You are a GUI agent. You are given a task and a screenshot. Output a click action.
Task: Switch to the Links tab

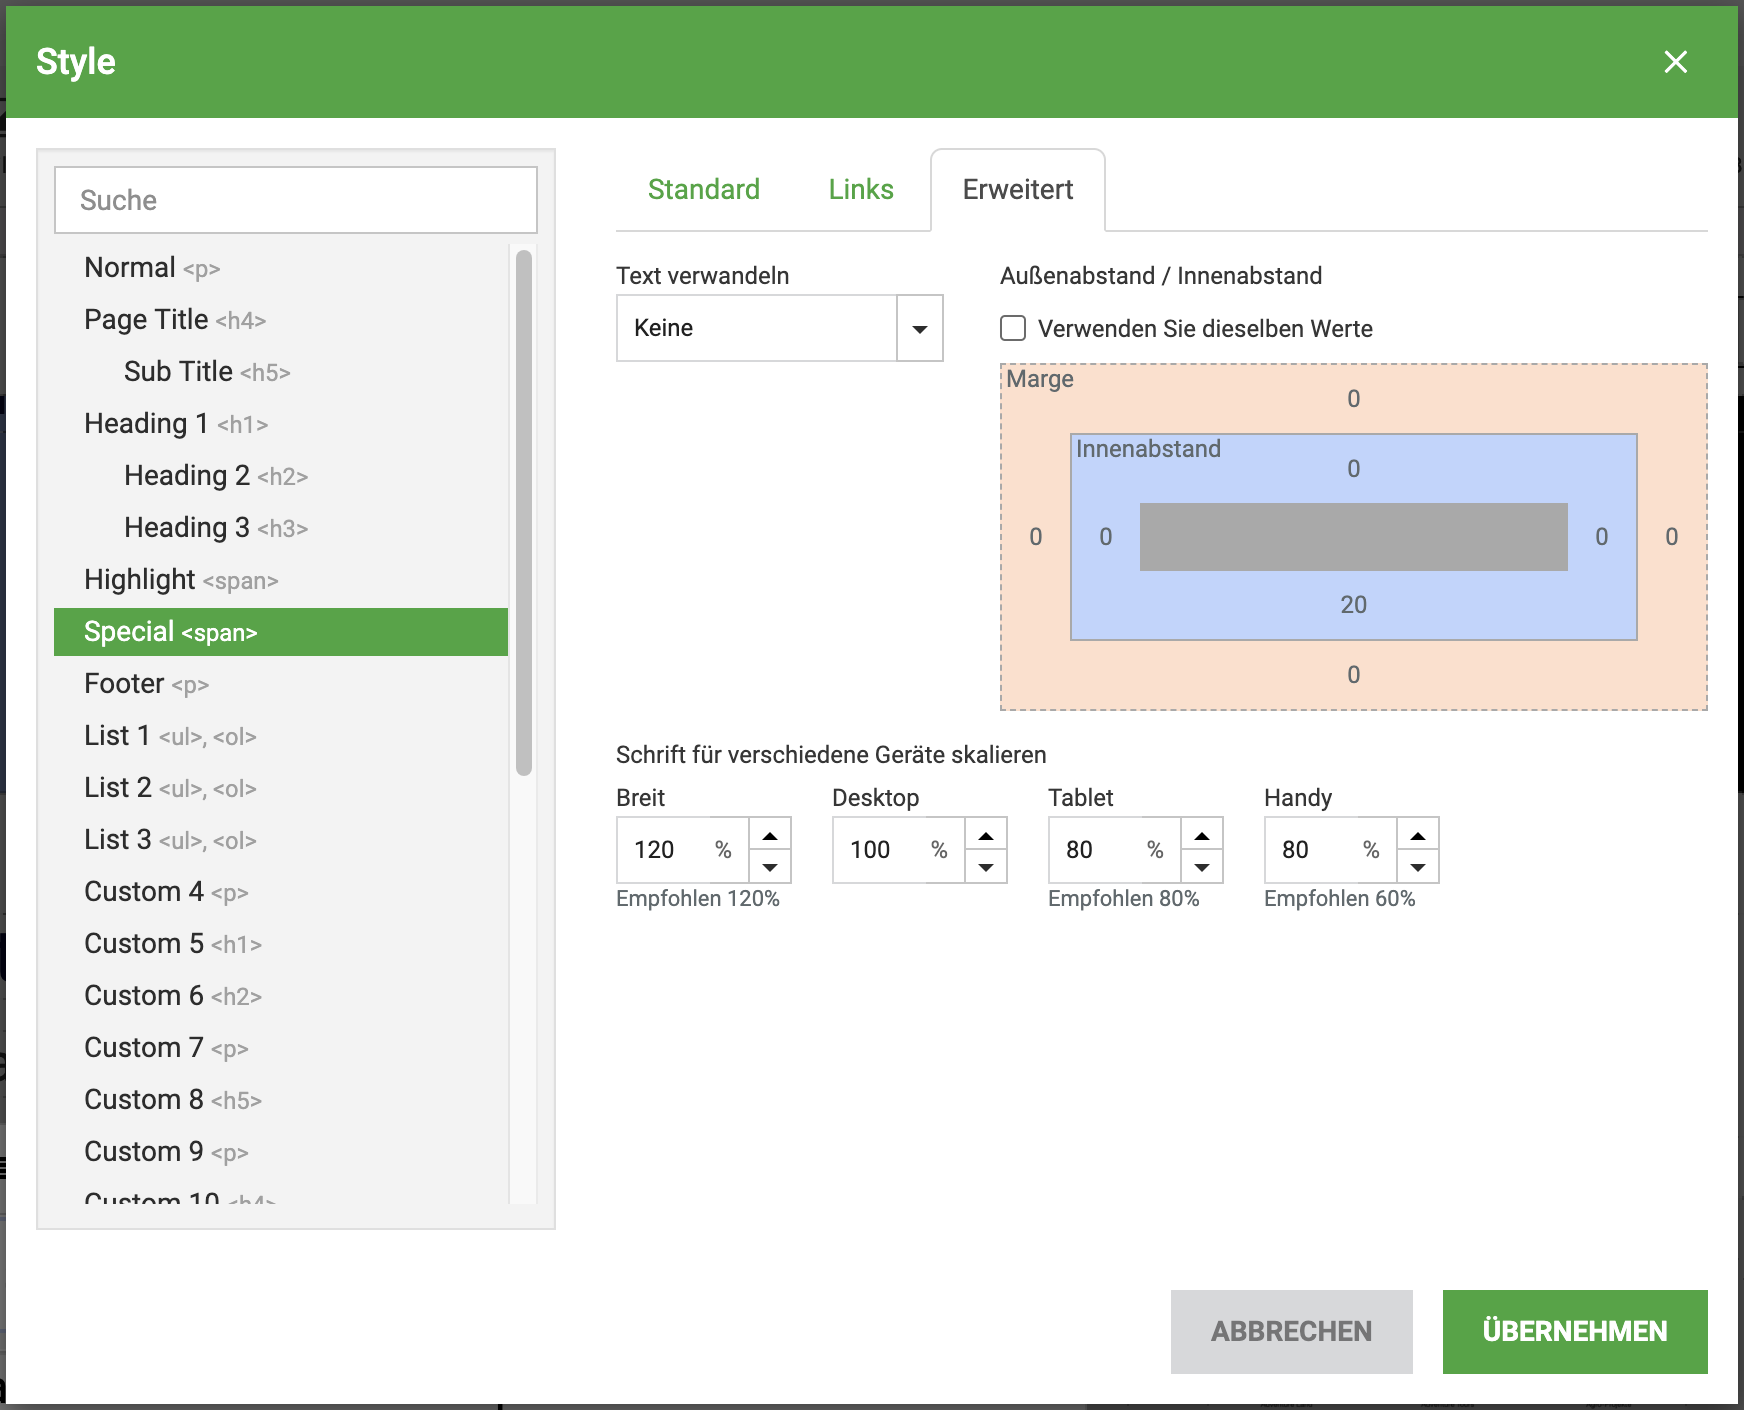[x=860, y=190]
